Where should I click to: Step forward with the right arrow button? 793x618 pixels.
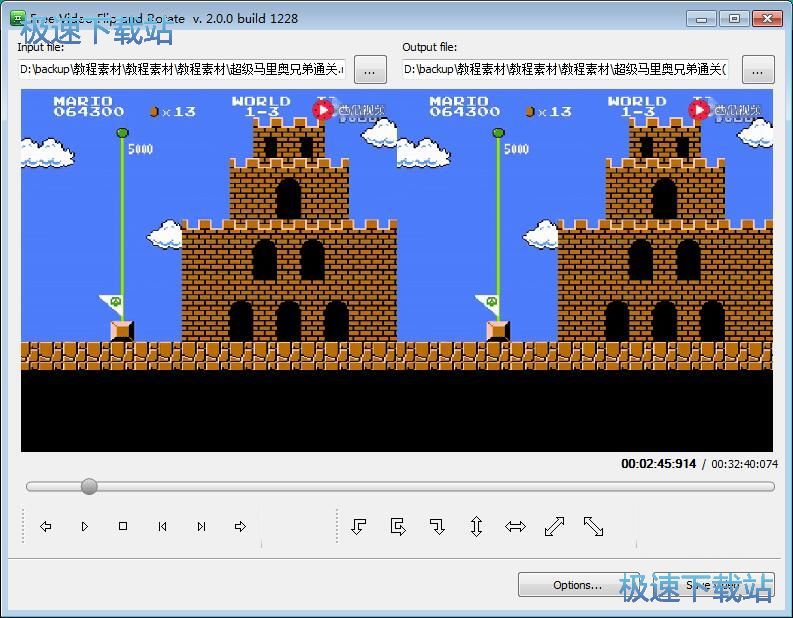240,526
